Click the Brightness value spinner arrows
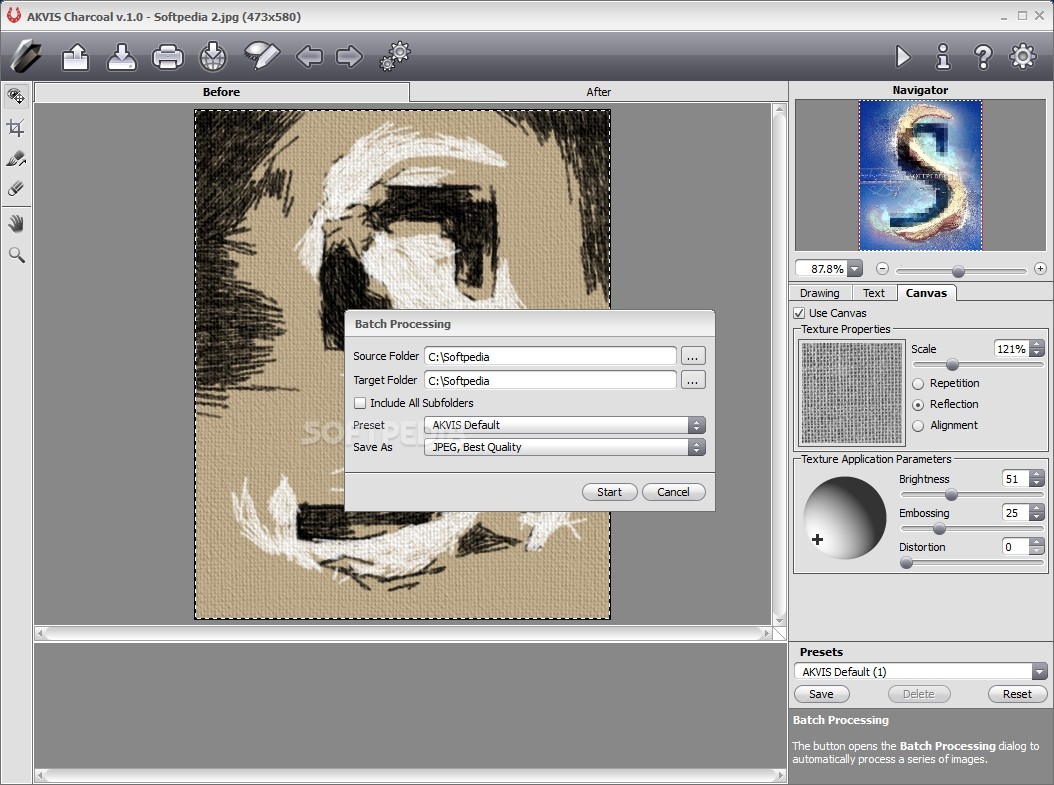This screenshot has height=785, width=1054. click(x=1037, y=479)
